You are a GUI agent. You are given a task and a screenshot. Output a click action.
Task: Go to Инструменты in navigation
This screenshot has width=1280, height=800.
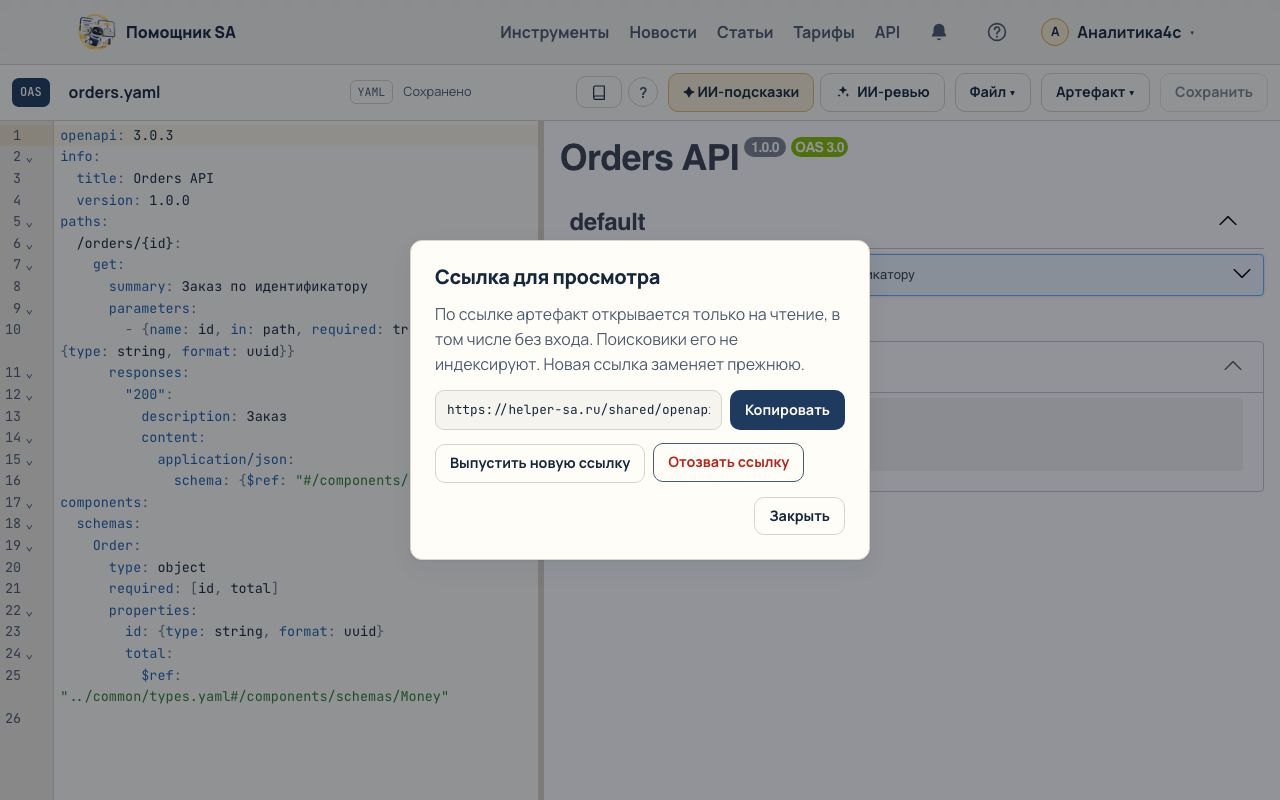coord(554,32)
